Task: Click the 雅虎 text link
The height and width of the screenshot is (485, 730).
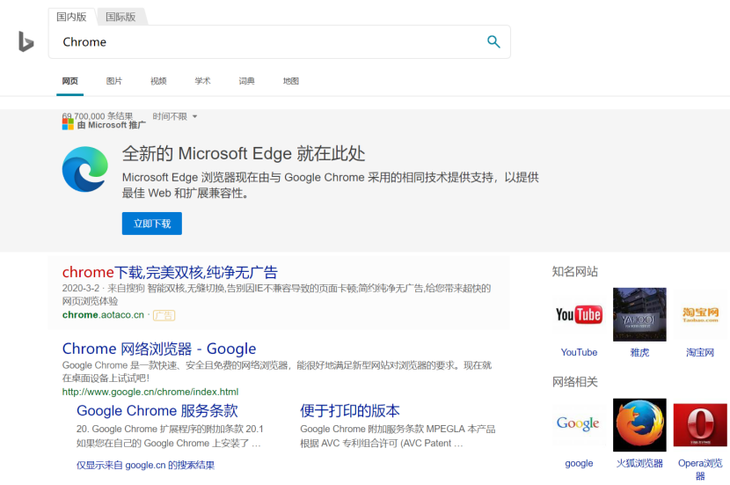Action: 639,352
